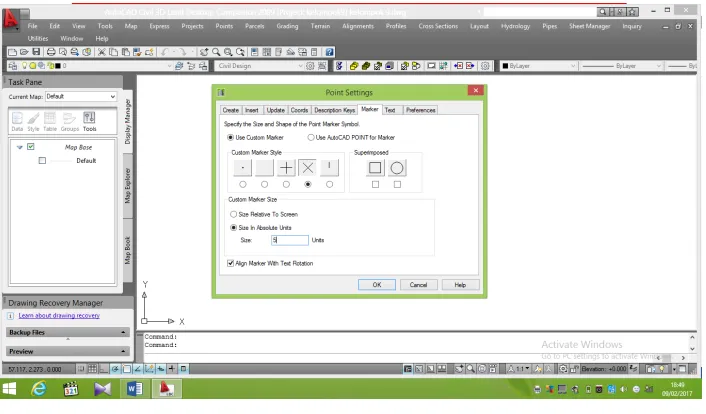This screenshot has height=414, width=706.
Task: Click the Open file icon
Action: (x=24, y=52)
